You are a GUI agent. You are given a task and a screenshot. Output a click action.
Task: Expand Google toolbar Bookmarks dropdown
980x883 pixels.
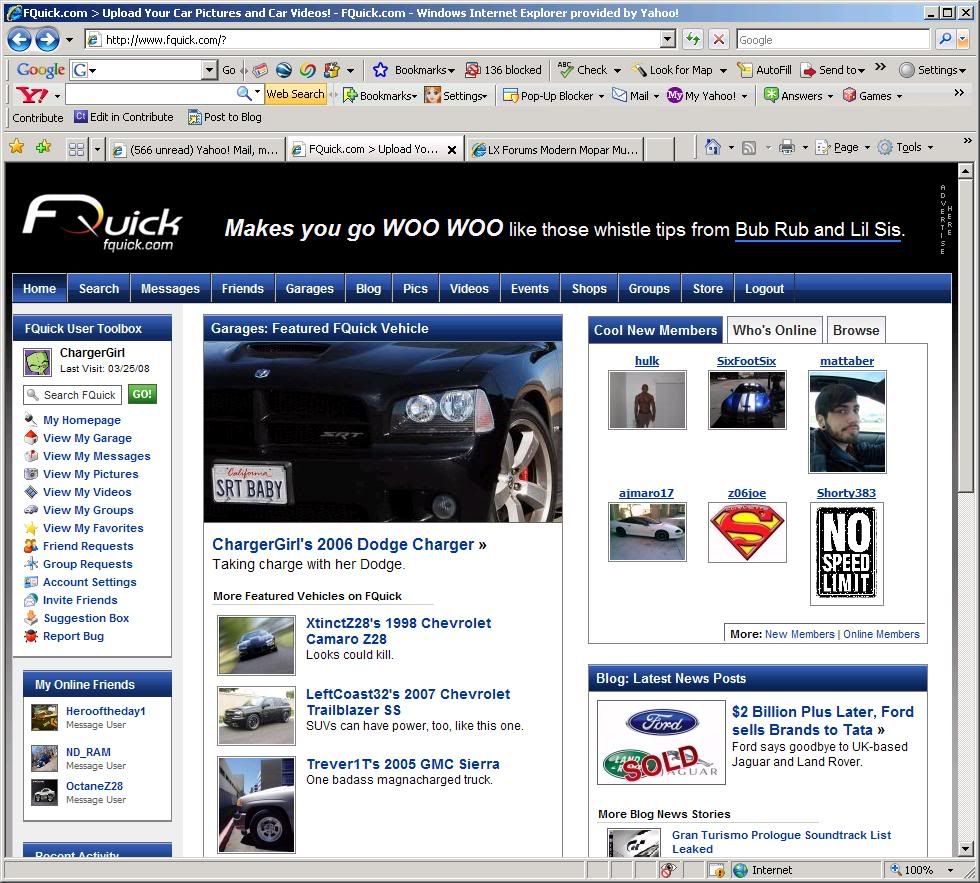pyautogui.click(x=451, y=71)
